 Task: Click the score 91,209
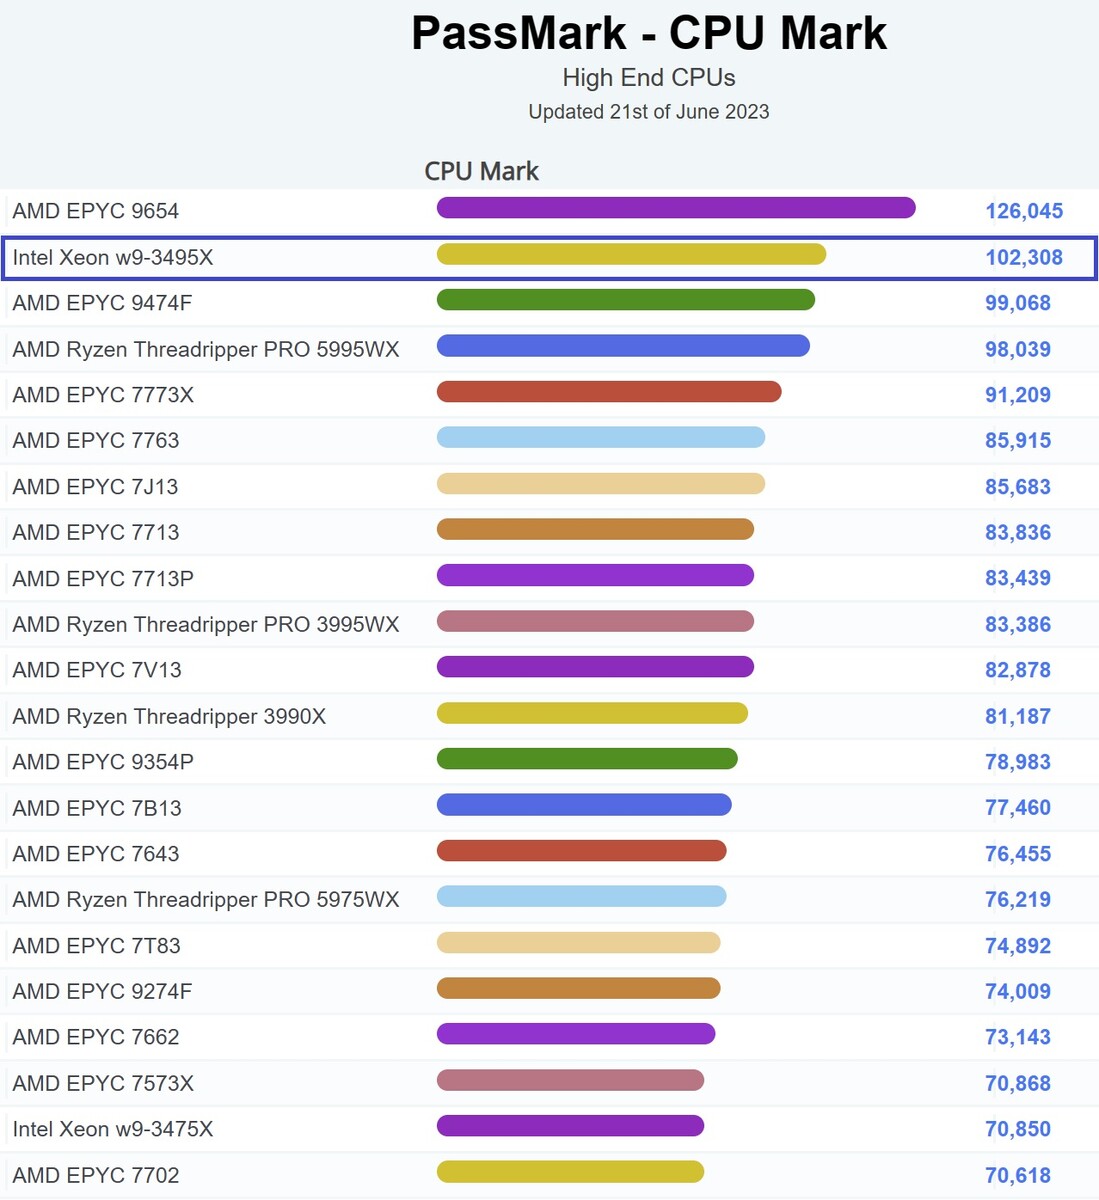(1018, 395)
